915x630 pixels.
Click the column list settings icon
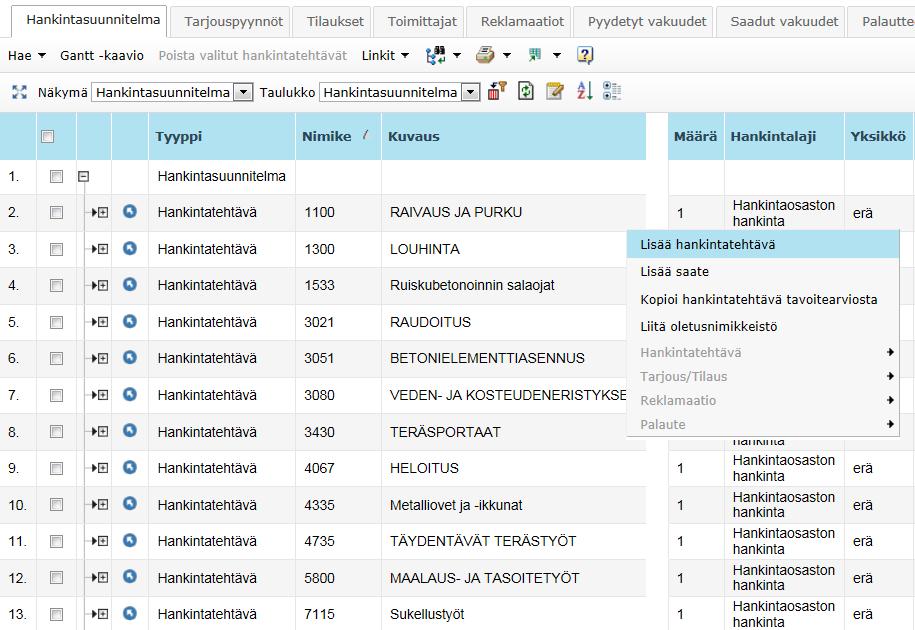coord(611,91)
